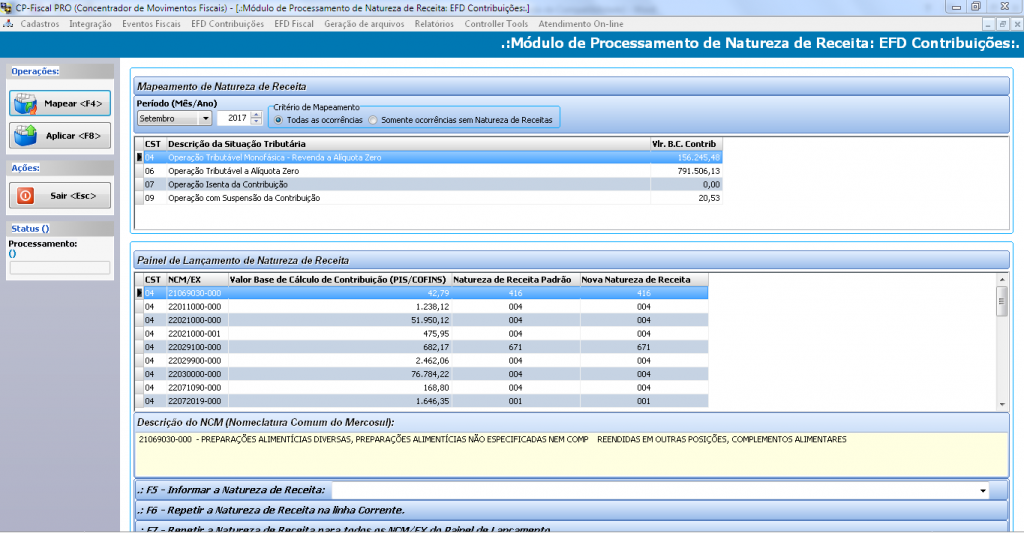Open the Controller Tools menu
The width and height of the screenshot is (1024, 533).
point(496,24)
